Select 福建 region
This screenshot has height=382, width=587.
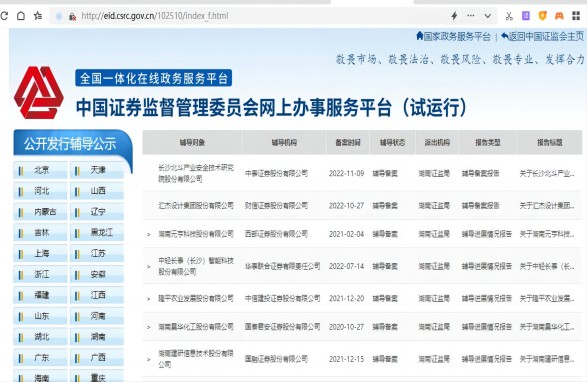click(40, 295)
